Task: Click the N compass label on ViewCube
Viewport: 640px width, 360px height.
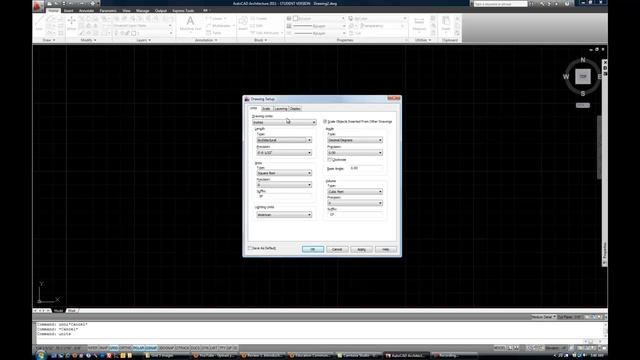Action: tap(583, 60)
